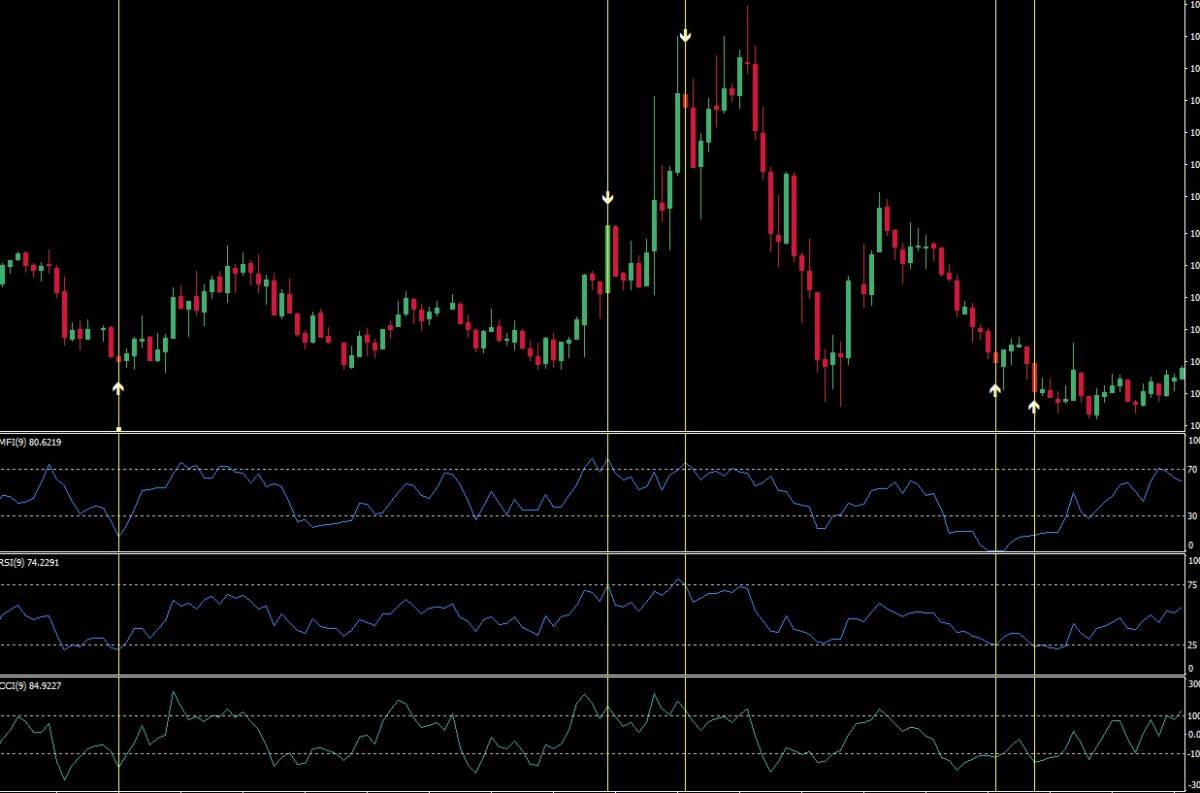Click the highest down arrow signal on the chart
This screenshot has width=1200, height=793.
(685, 35)
